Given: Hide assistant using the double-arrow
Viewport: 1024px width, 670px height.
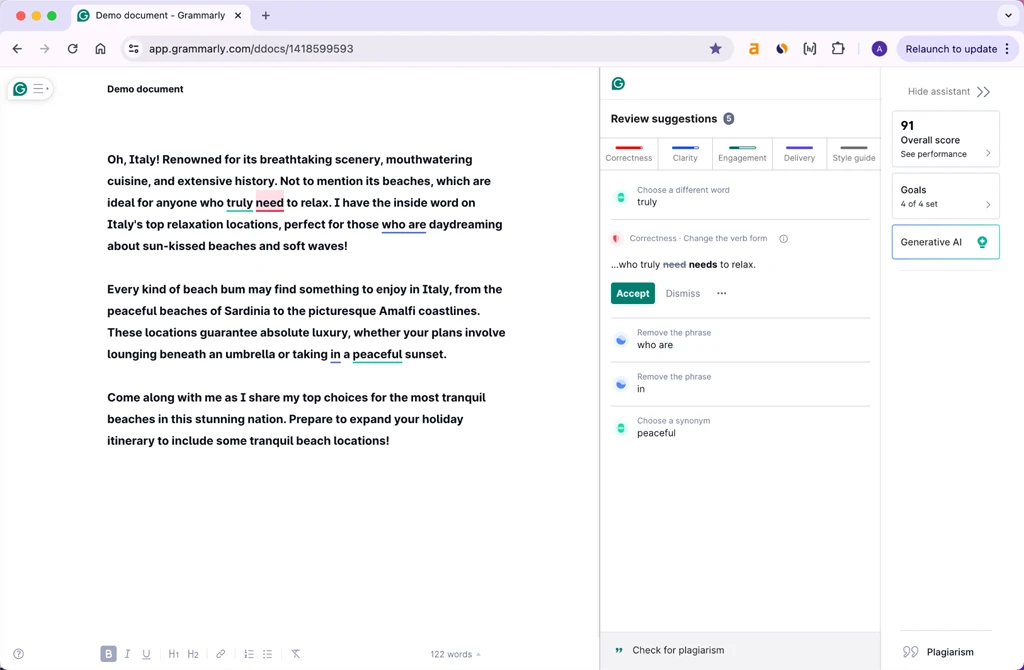Looking at the screenshot, I should (984, 91).
